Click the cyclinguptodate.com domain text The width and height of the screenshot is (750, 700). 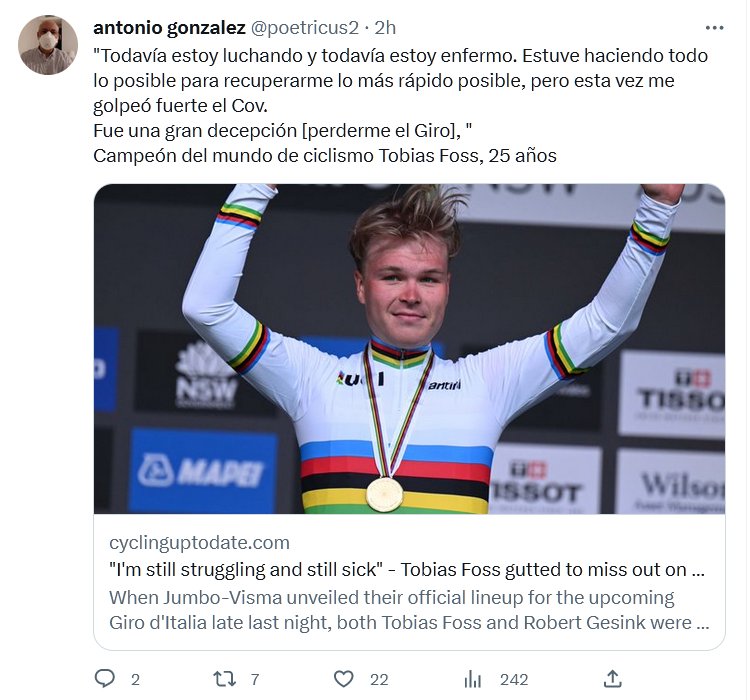tap(199, 543)
